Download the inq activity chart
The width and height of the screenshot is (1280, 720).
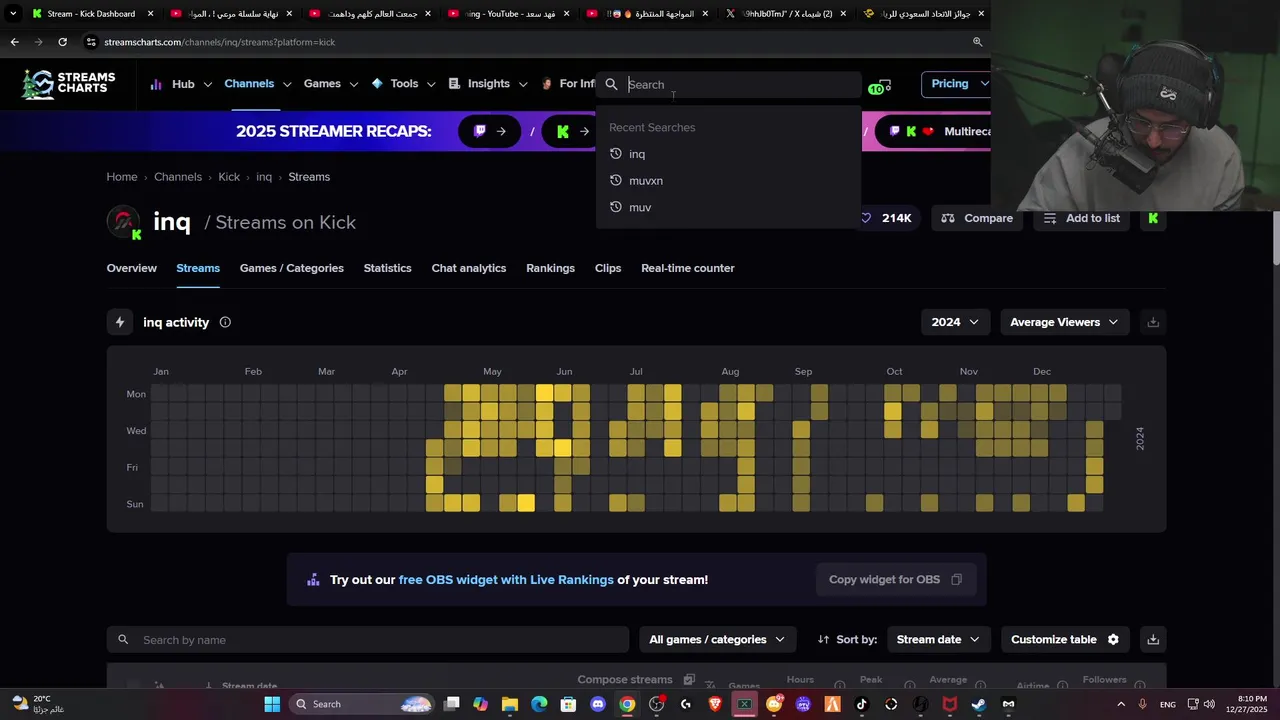pyautogui.click(x=1153, y=322)
